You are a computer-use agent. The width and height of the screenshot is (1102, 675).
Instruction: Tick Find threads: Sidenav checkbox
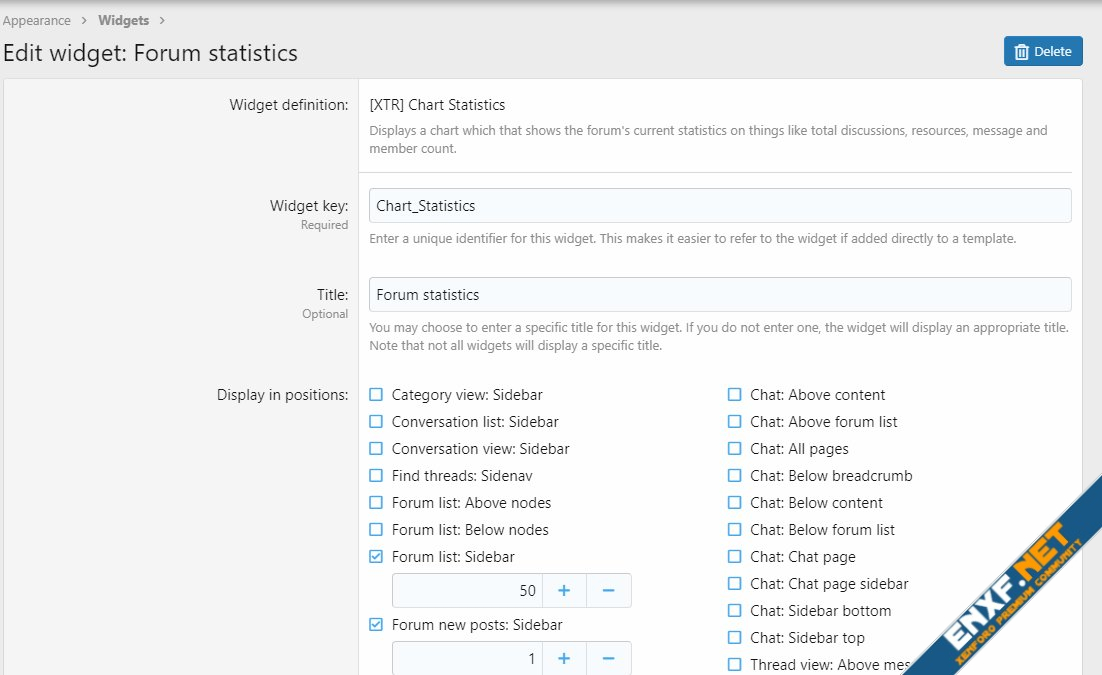tap(376, 476)
